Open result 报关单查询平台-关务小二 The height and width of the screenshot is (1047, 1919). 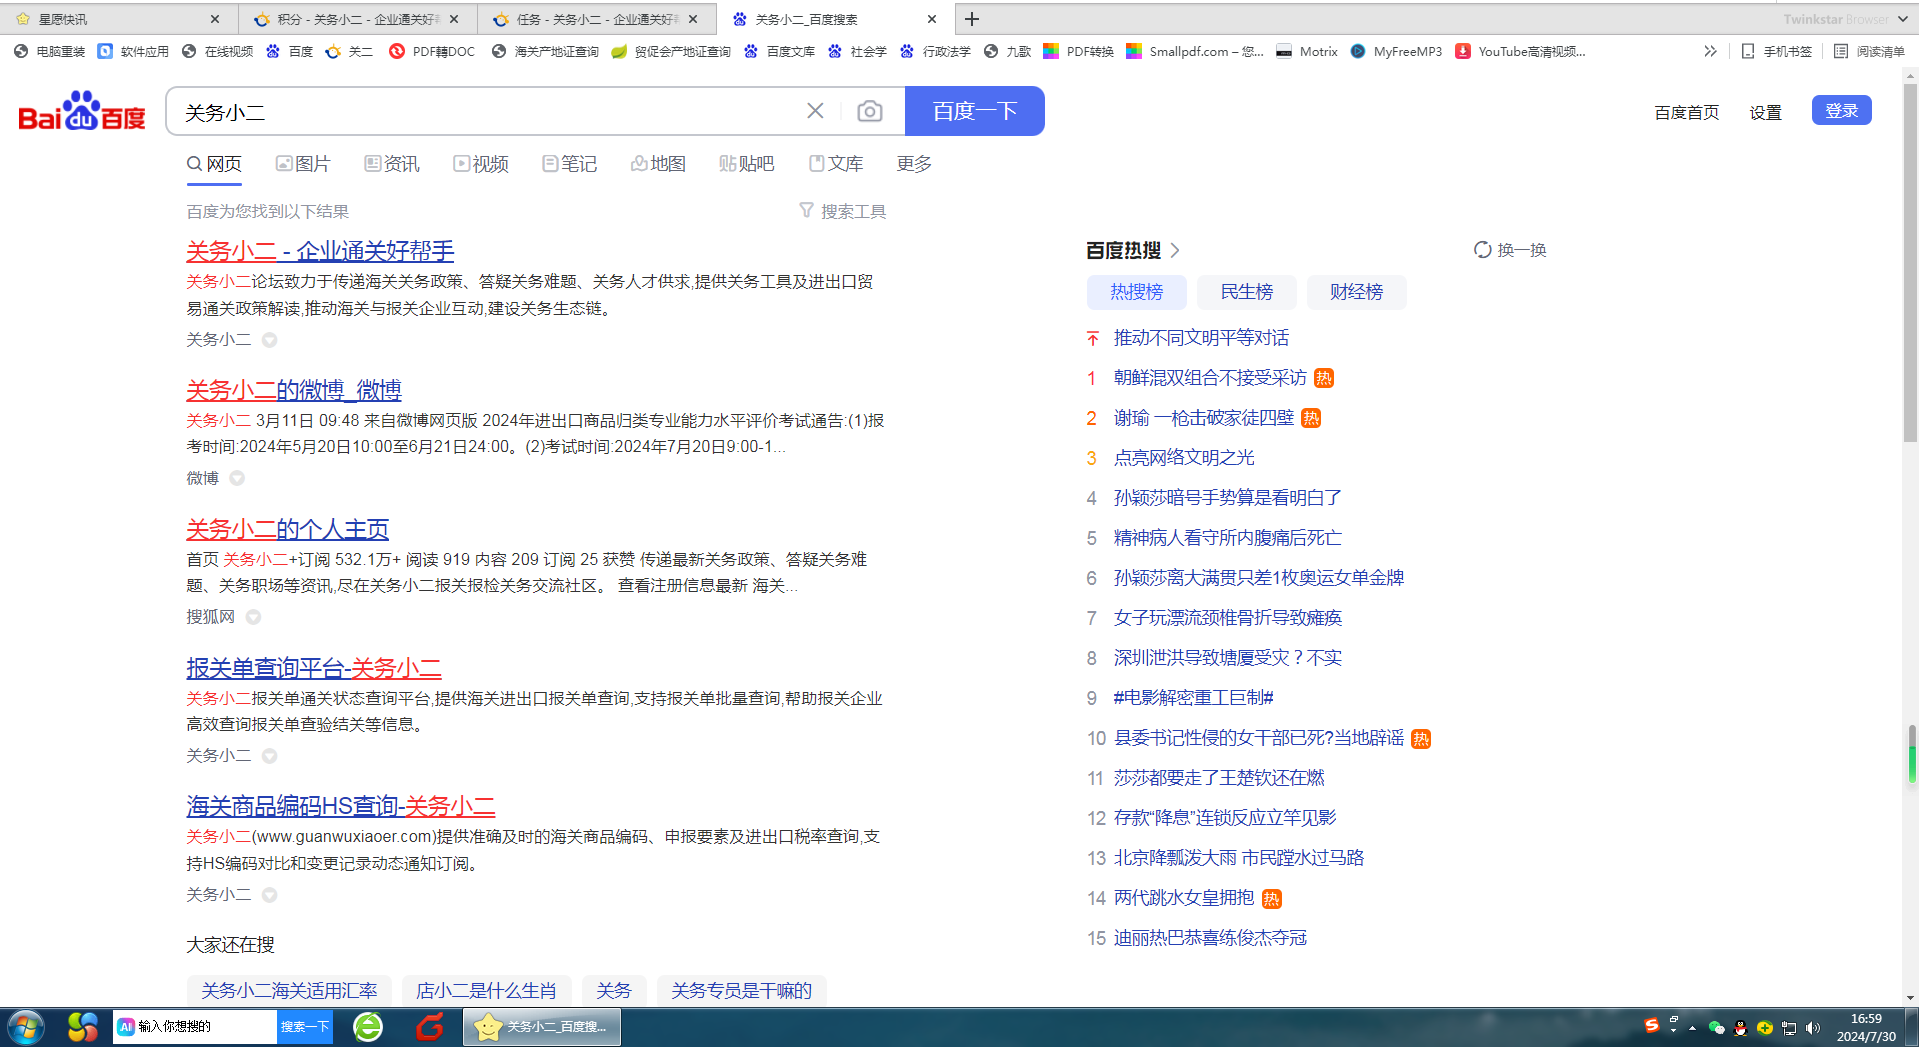(314, 668)
